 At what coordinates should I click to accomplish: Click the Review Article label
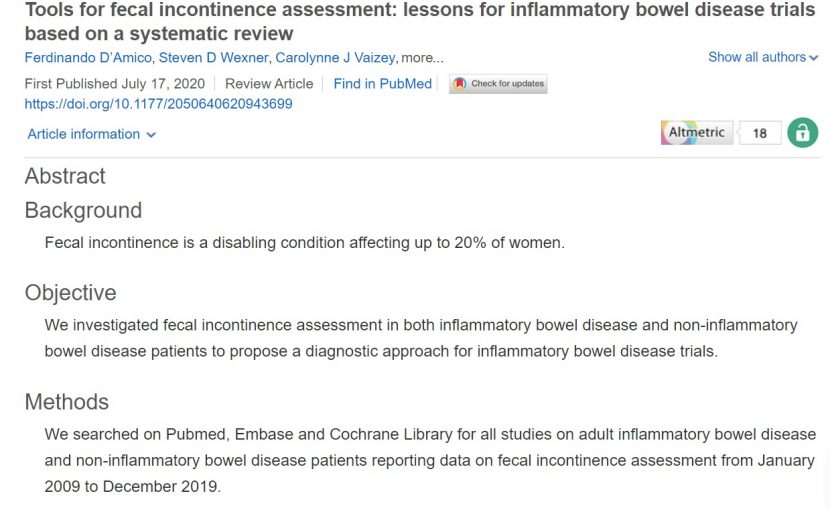pyautogui.click(x=269, y=84)
